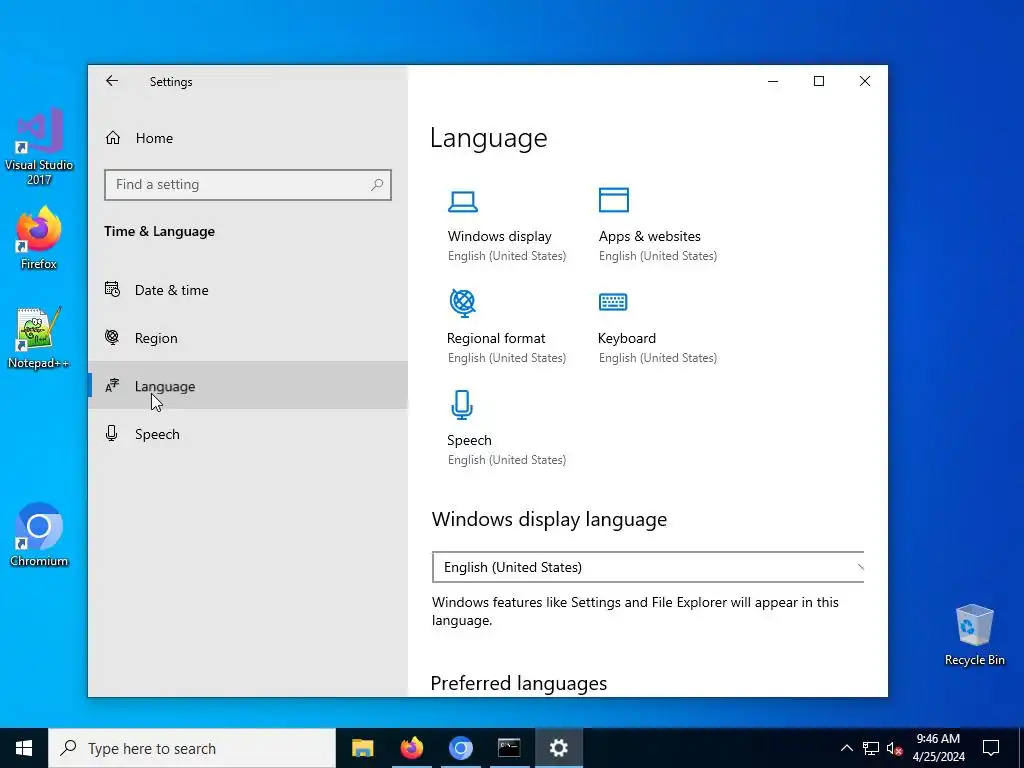Screen dimensions: 1024x768
Task: Click English (United States) under Apps & websites
Action: coord(658,256)
